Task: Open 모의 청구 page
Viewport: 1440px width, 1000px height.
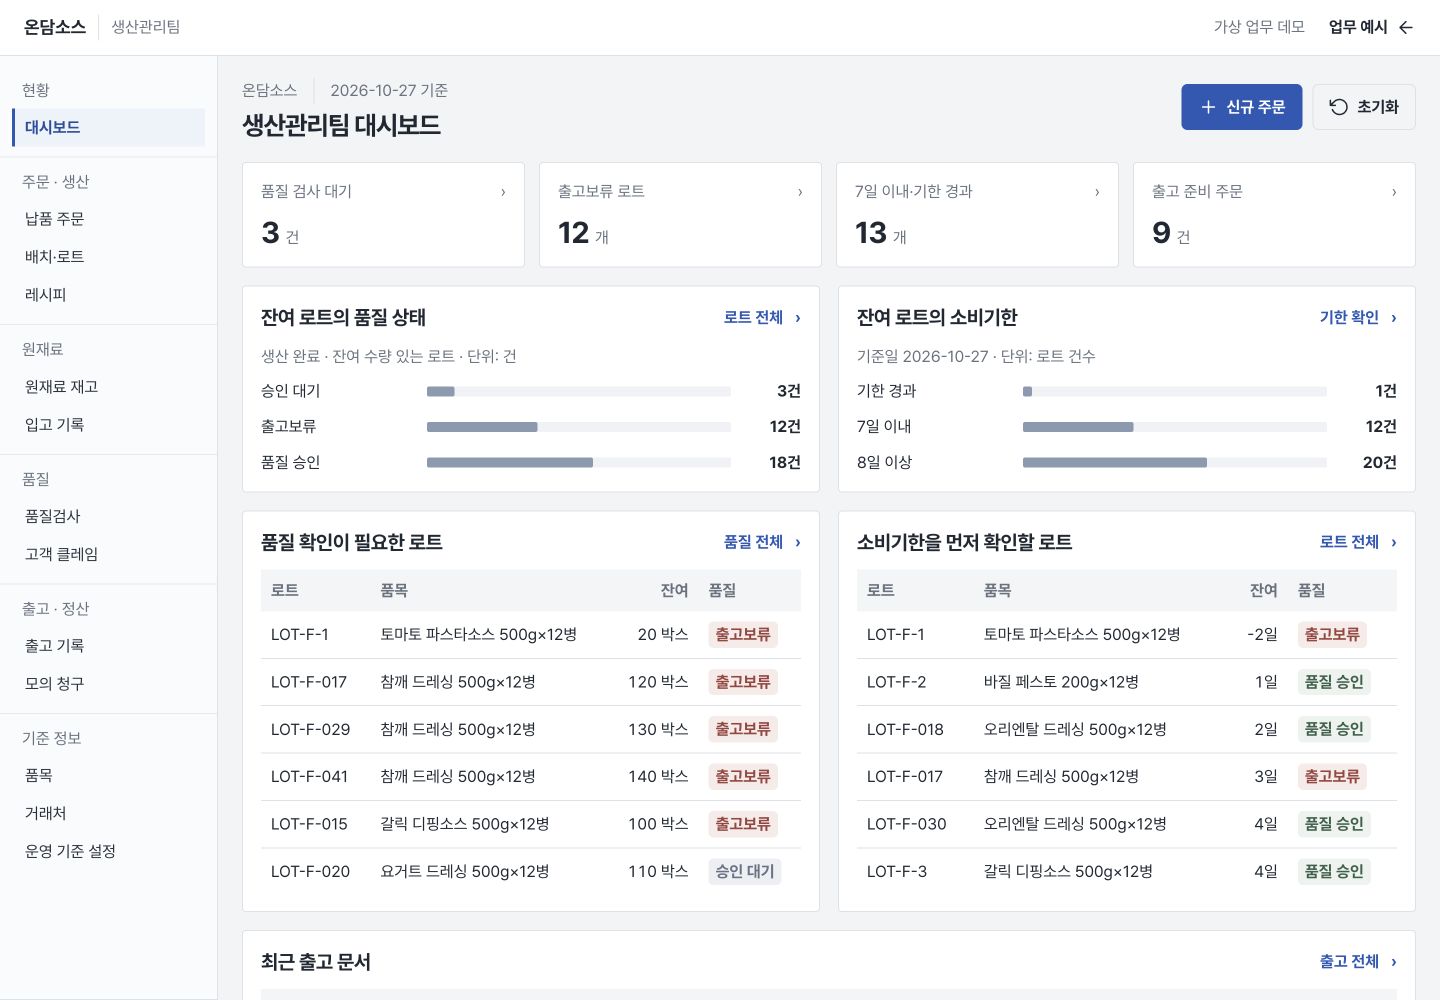Action: (108, 684)
